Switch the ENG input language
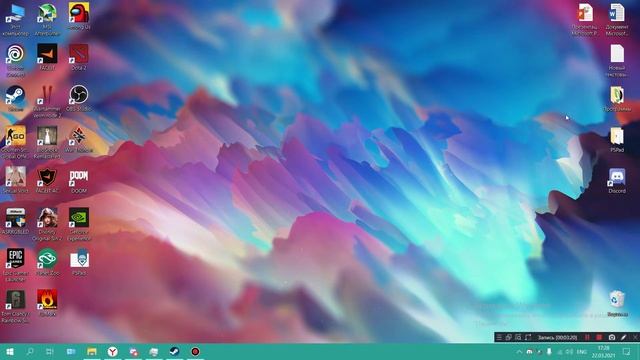 [582, 351]
